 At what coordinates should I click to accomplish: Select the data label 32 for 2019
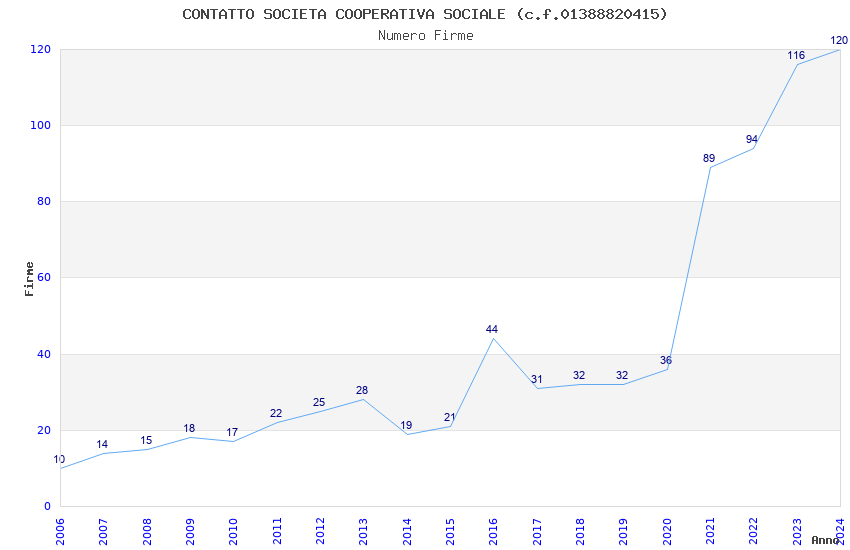pos(622,375)
